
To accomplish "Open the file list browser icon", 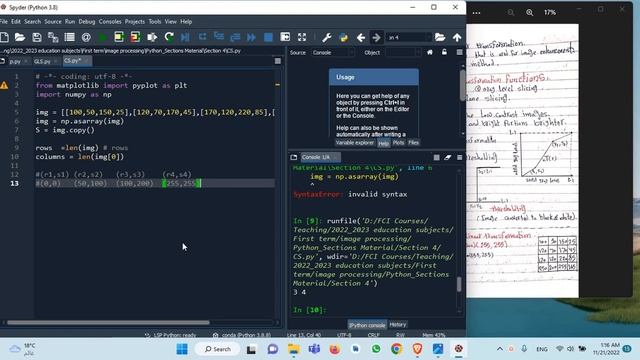I will (69, 38).
